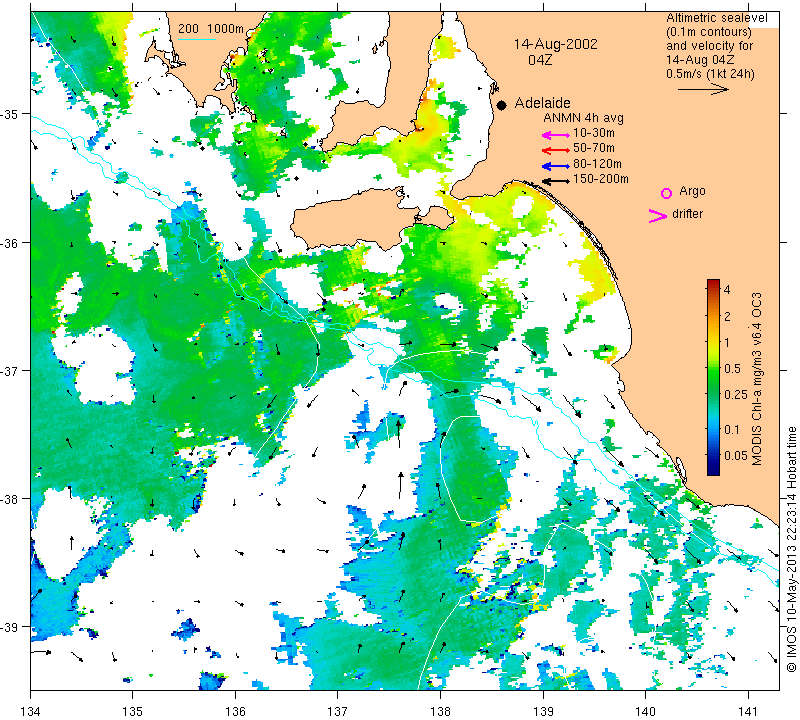Click the latitude axis label '-36'

pos(10,242)
